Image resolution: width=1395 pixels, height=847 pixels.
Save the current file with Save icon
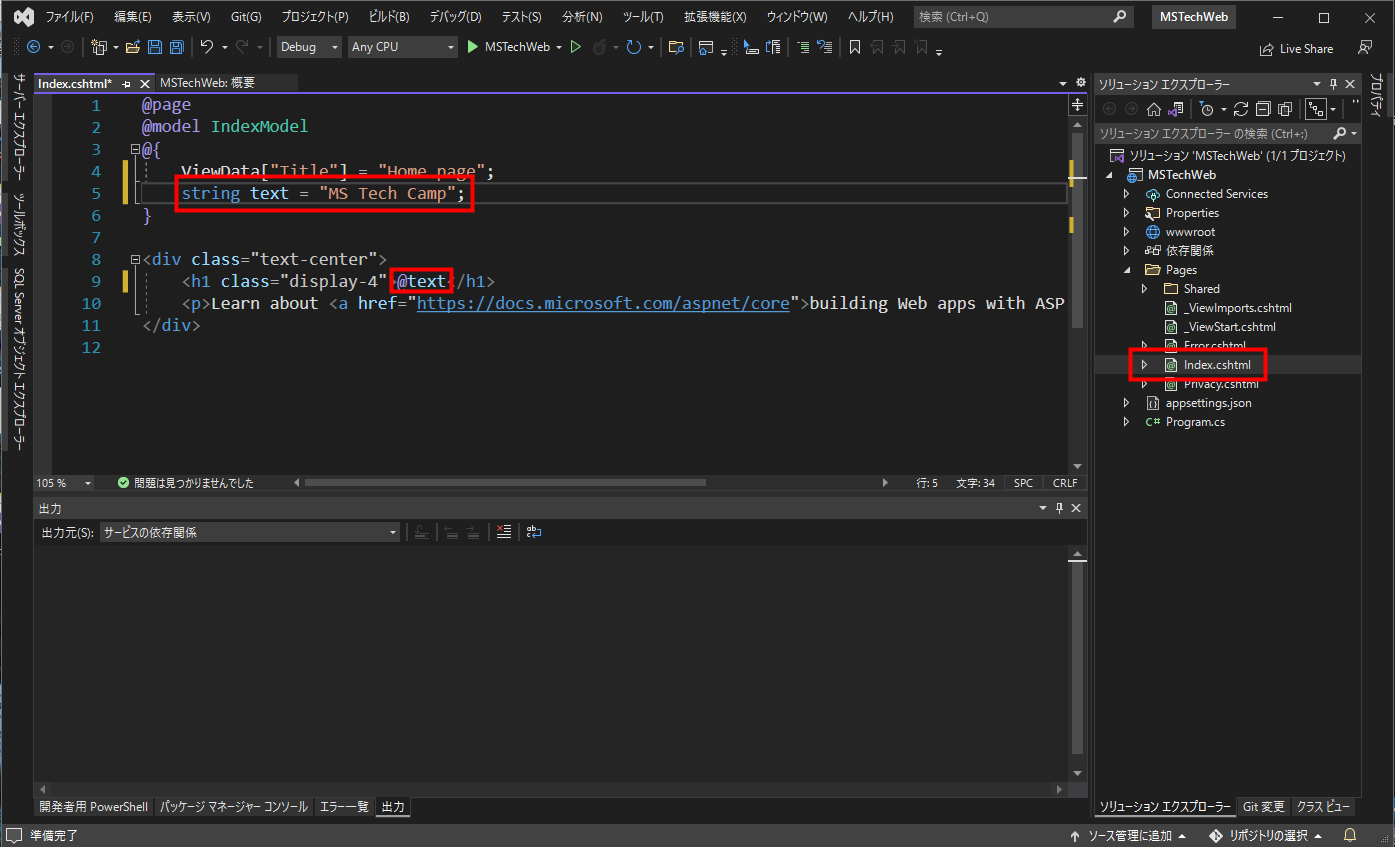pos(155,47)
